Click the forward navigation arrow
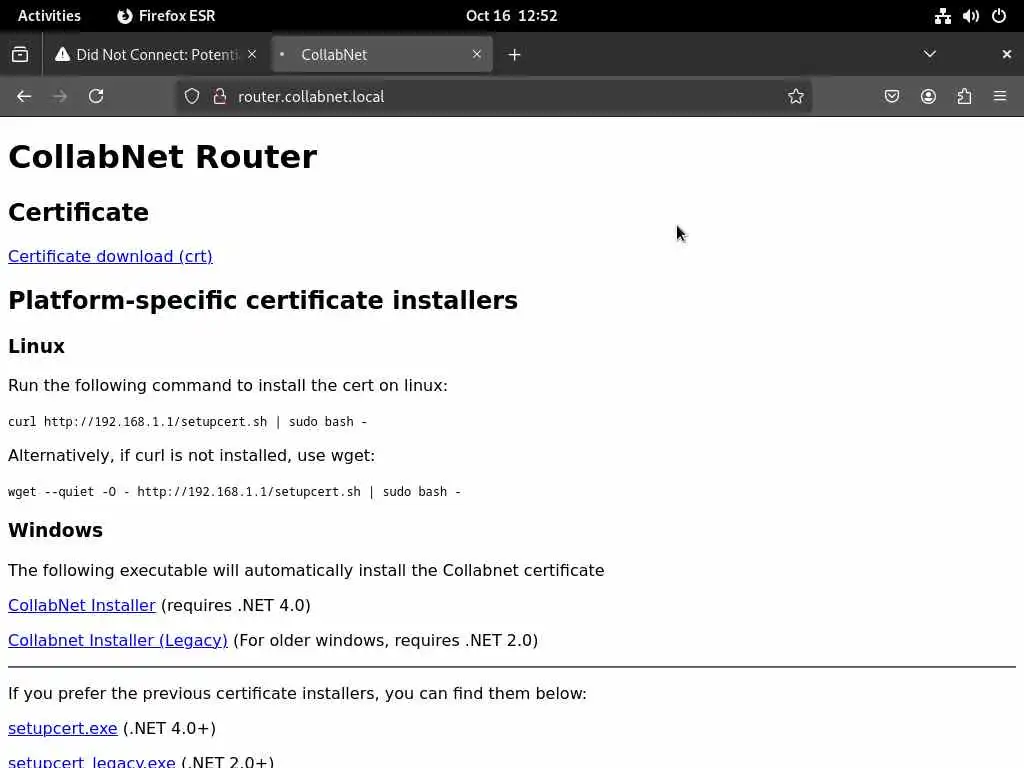This screenshot has height=768, width=1024. pyautogui.click(x=60, y=97)
